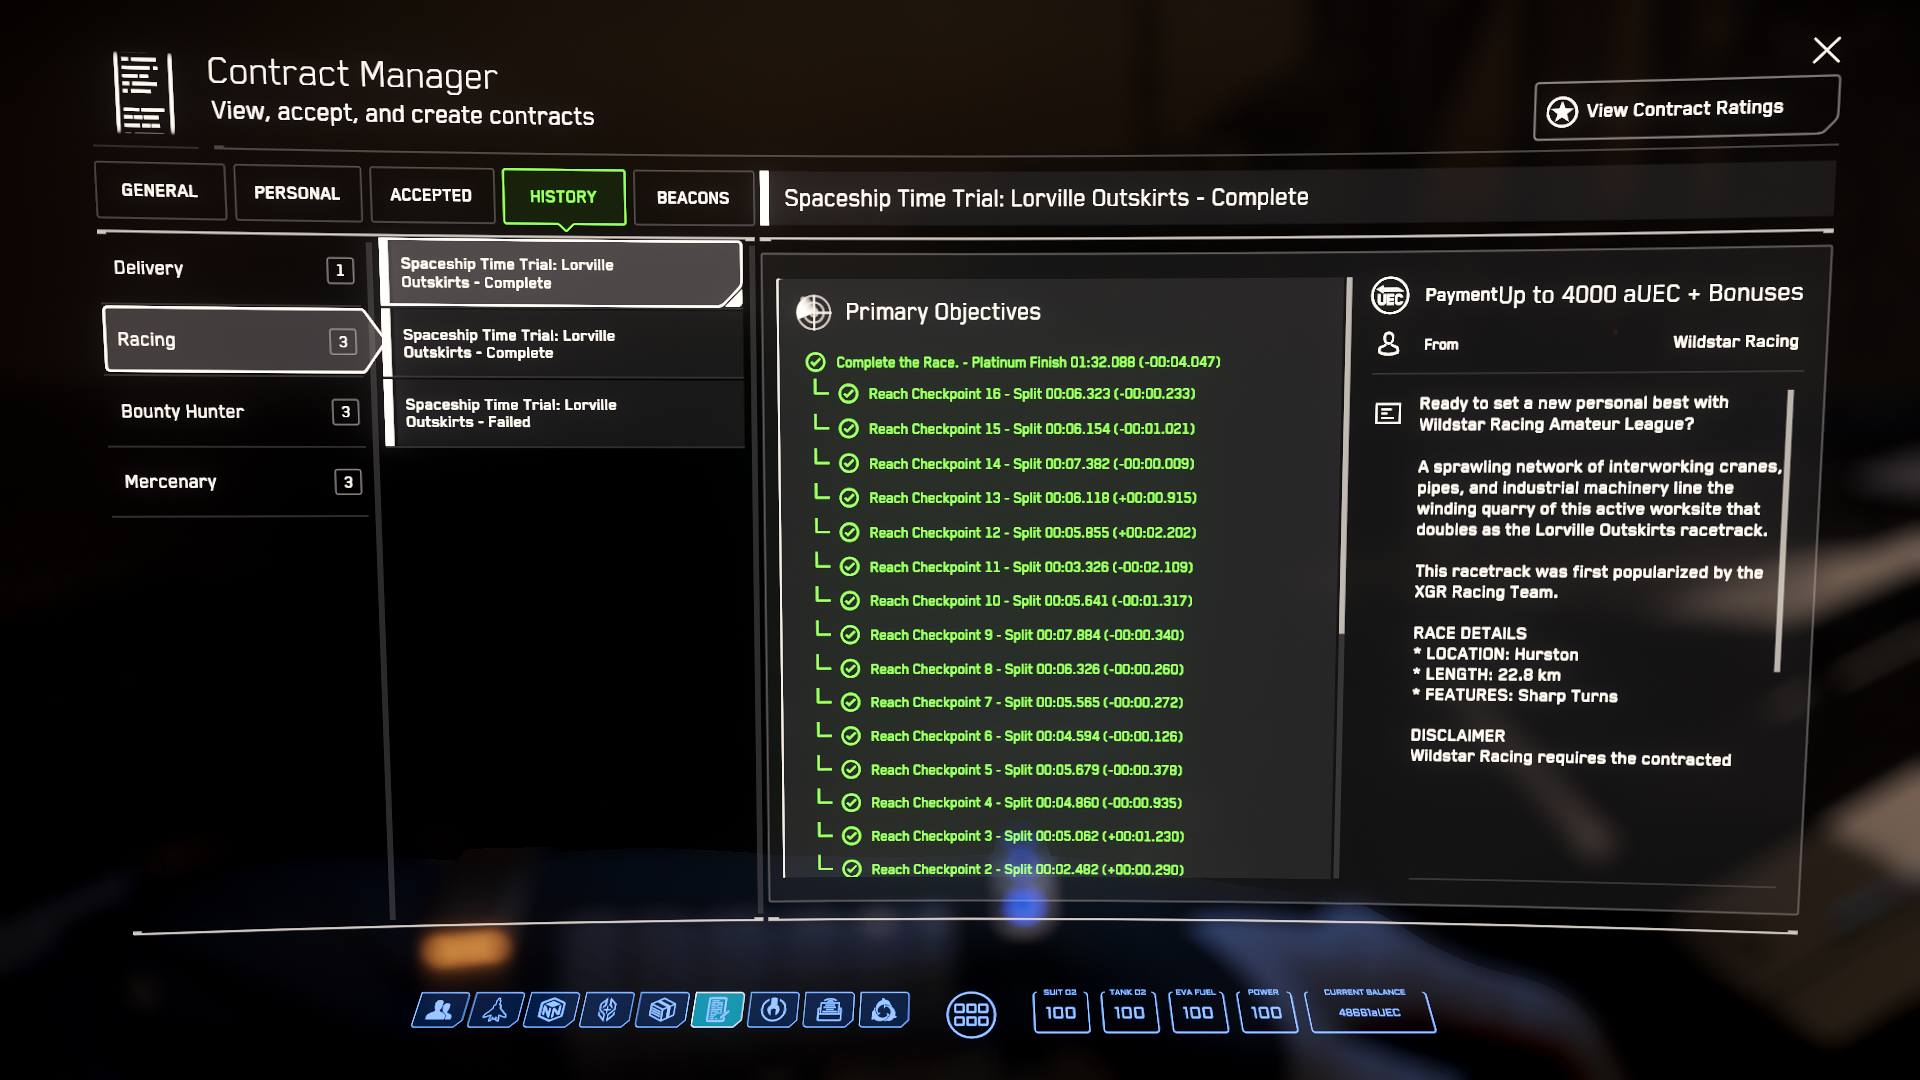Click the Contract Manager document icon
Image resolution: width=1920 pixels, height=1080 pixels.
click(143, 93)
